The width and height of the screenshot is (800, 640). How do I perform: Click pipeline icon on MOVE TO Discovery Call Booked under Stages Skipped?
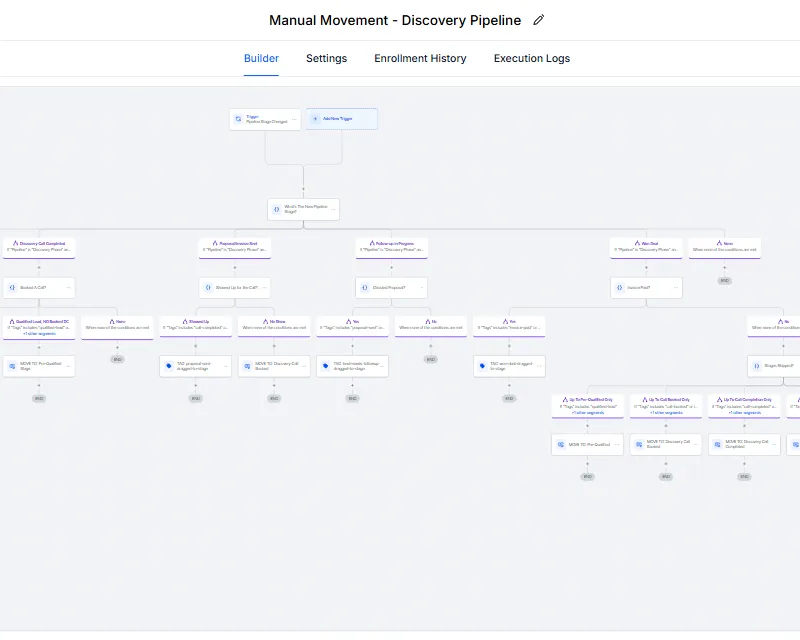639,445
